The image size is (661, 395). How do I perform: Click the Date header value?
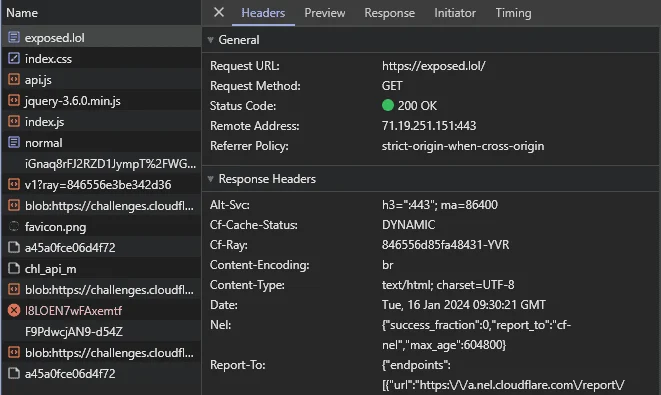tap(464, 305)
